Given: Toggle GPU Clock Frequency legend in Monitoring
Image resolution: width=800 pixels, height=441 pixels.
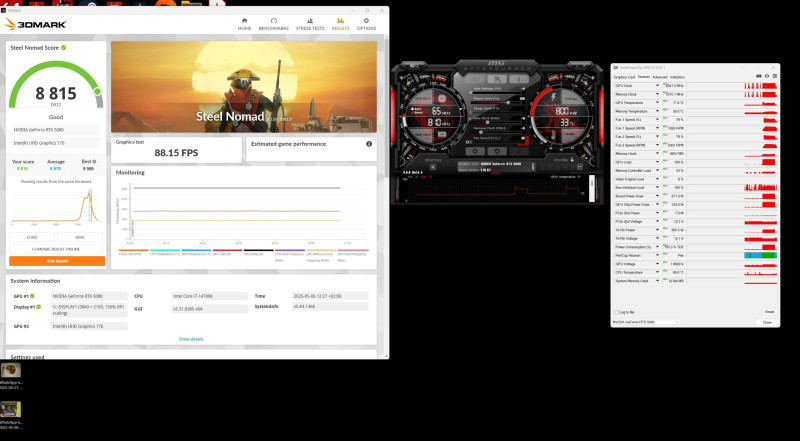Looking at the screenshot, I should coord(353,255).
